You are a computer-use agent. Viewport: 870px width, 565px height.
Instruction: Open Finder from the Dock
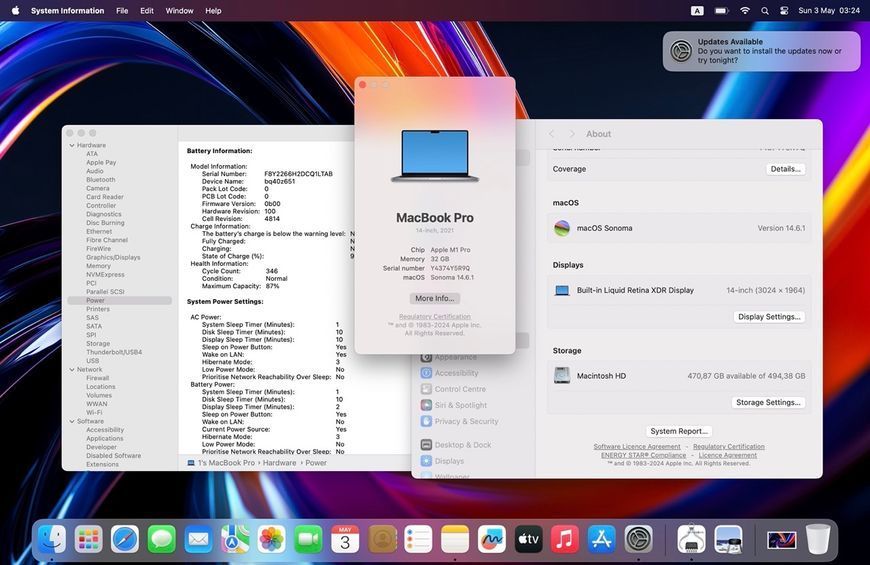click(x=52, y=539)
